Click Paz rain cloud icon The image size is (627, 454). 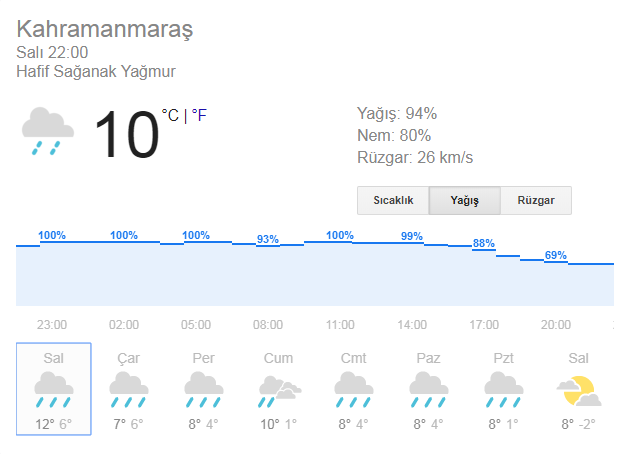point(429,390)
